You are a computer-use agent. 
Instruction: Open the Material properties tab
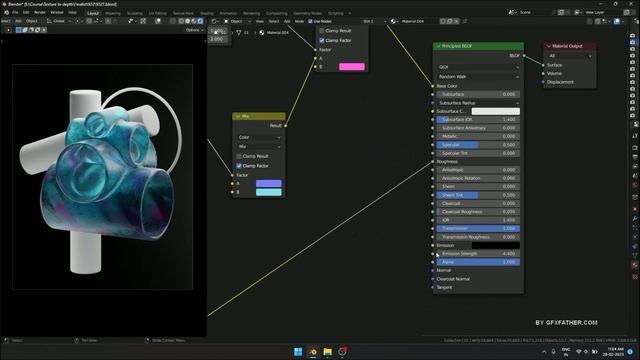click(635, 265)
